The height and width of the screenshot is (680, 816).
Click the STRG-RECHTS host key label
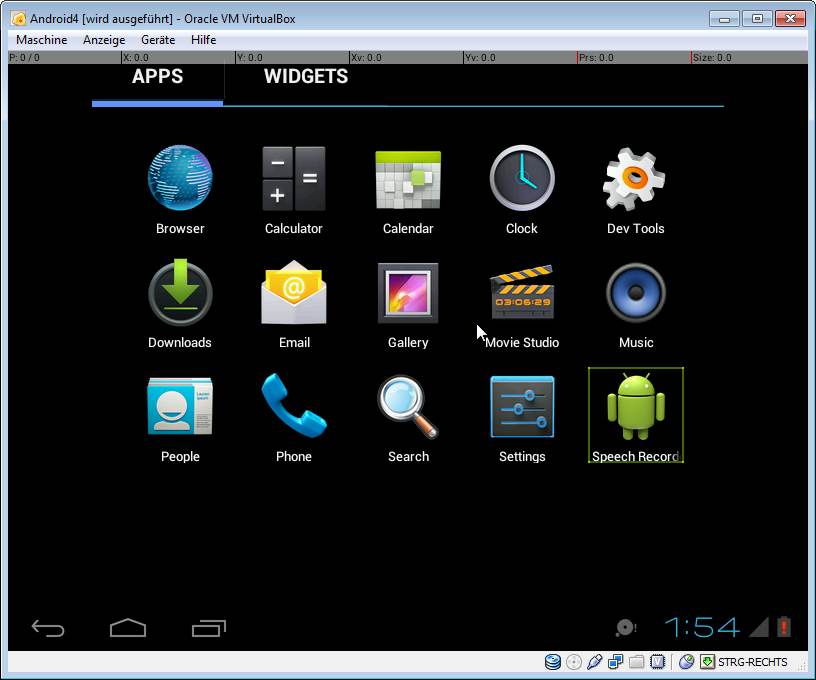pos(753,662)
